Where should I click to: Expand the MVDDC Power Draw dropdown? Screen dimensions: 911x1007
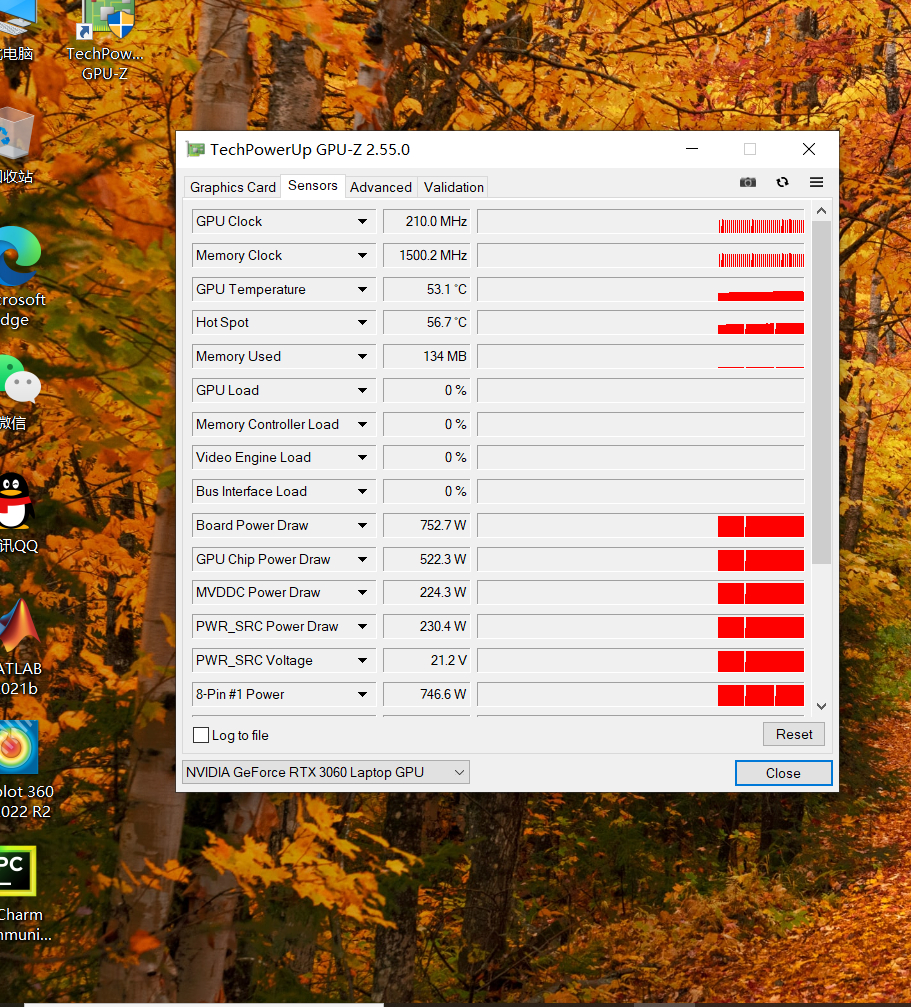(x=362, y=592)
